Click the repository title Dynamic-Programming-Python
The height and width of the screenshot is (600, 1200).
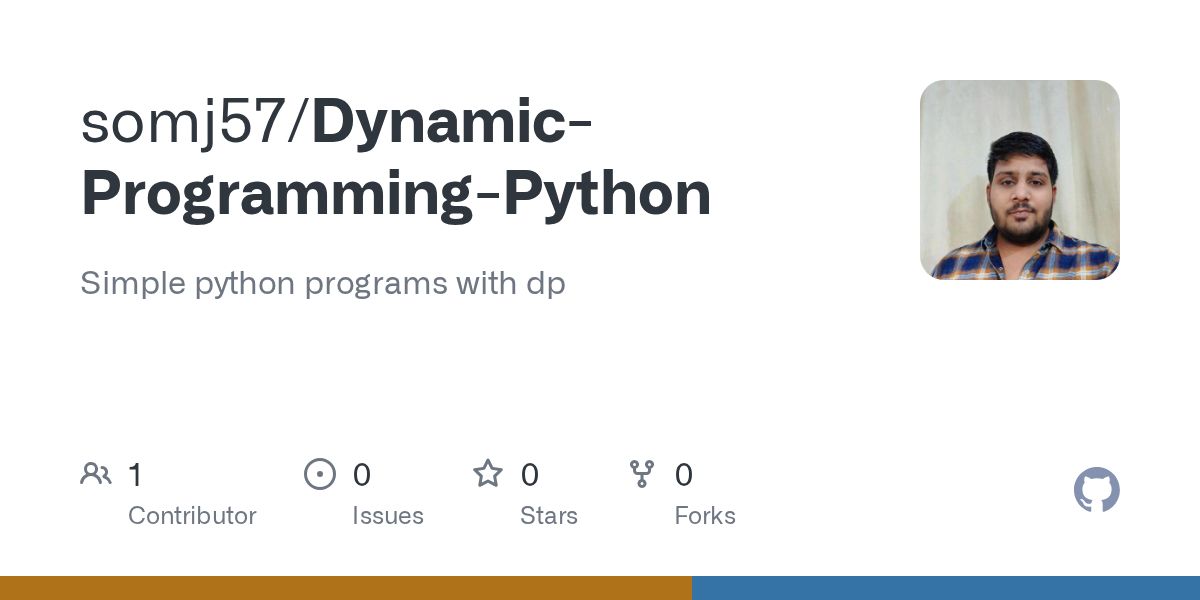coord(396,158)
